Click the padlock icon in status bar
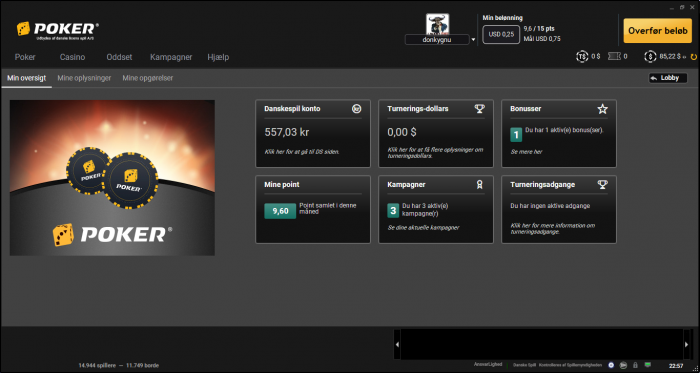 [x=635, y=365]
